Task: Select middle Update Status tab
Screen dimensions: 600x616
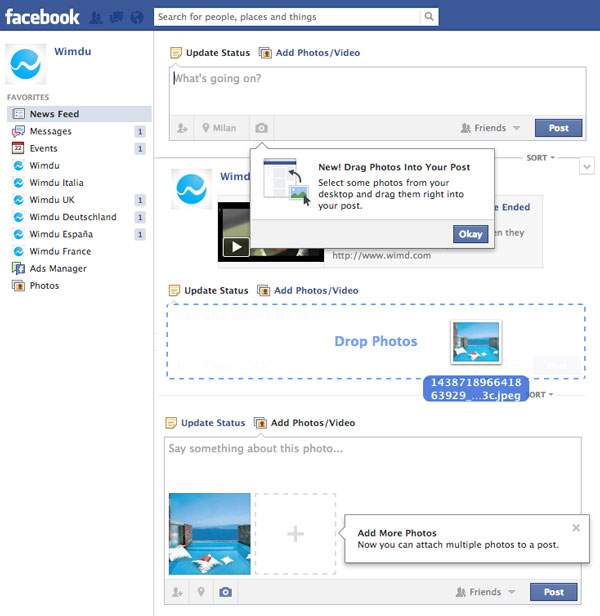Action: (x=209, y=291)
